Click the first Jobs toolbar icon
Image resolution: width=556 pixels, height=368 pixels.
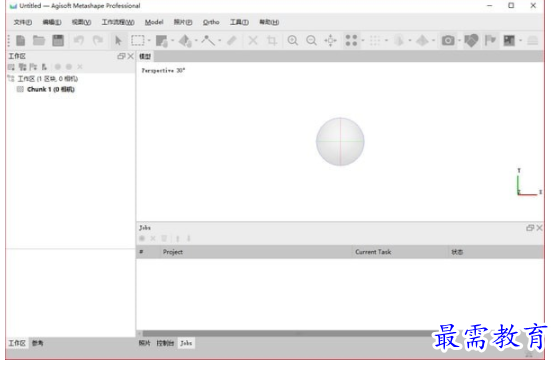(142, 239)
